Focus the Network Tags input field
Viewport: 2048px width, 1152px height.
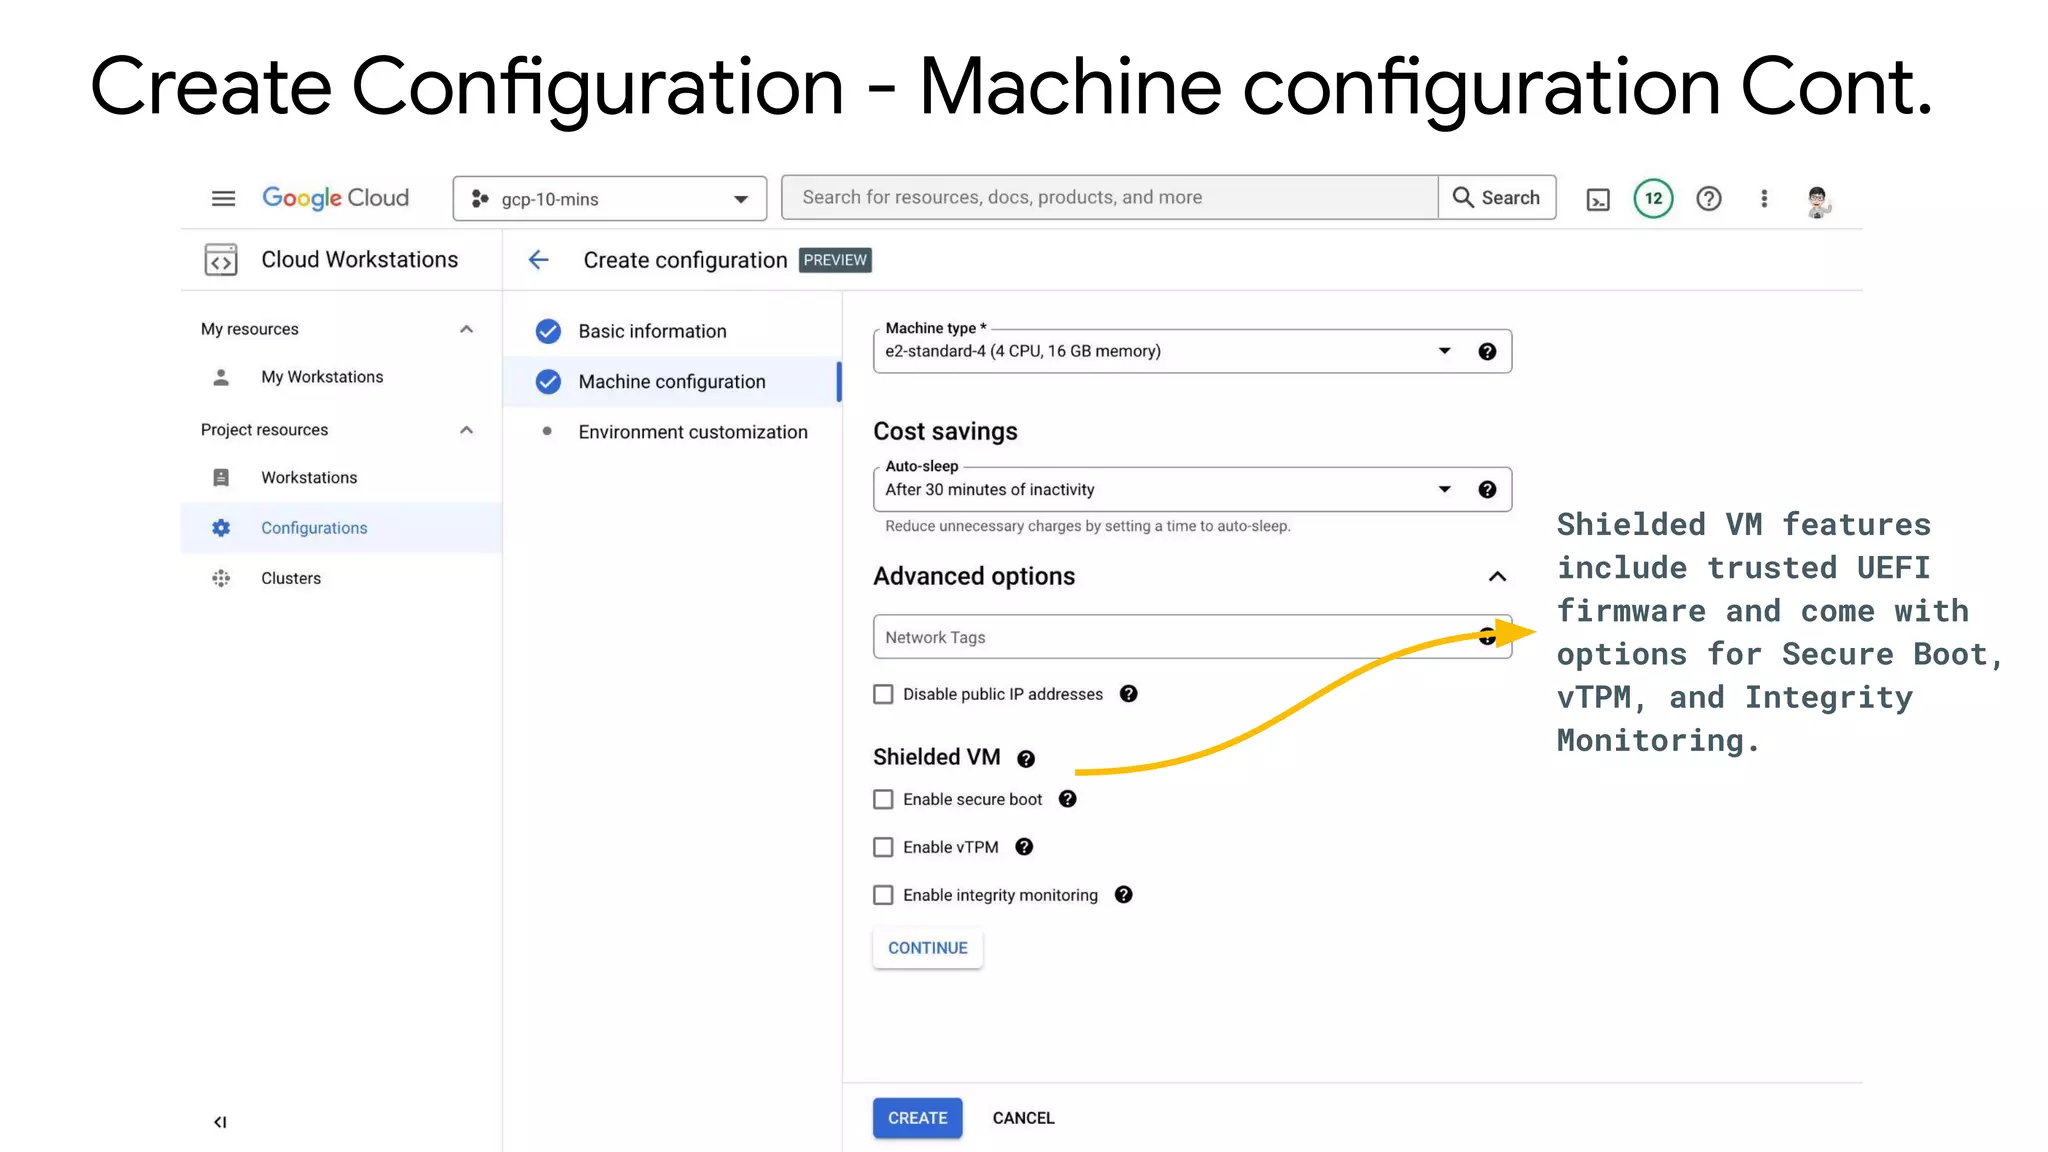pyautogui.click(x=1192, y=637)
